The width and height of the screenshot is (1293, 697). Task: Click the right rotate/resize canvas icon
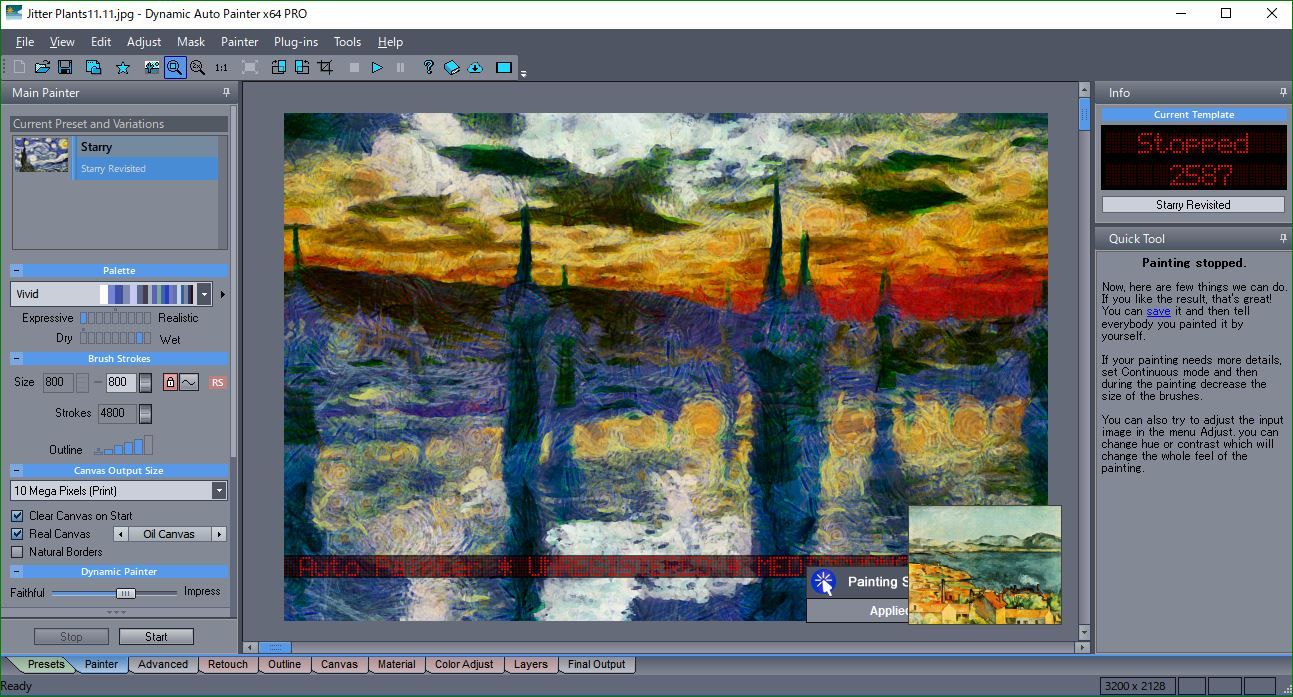tap(302, 67)
